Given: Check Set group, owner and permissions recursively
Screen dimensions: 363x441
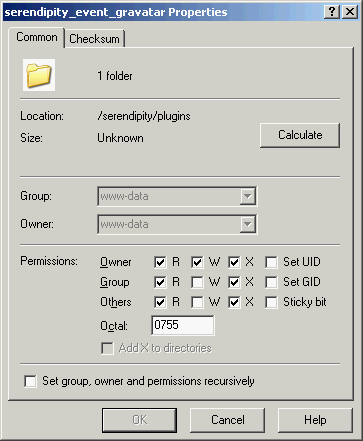Looking at the screenshot, I should (x=30, y=381).
